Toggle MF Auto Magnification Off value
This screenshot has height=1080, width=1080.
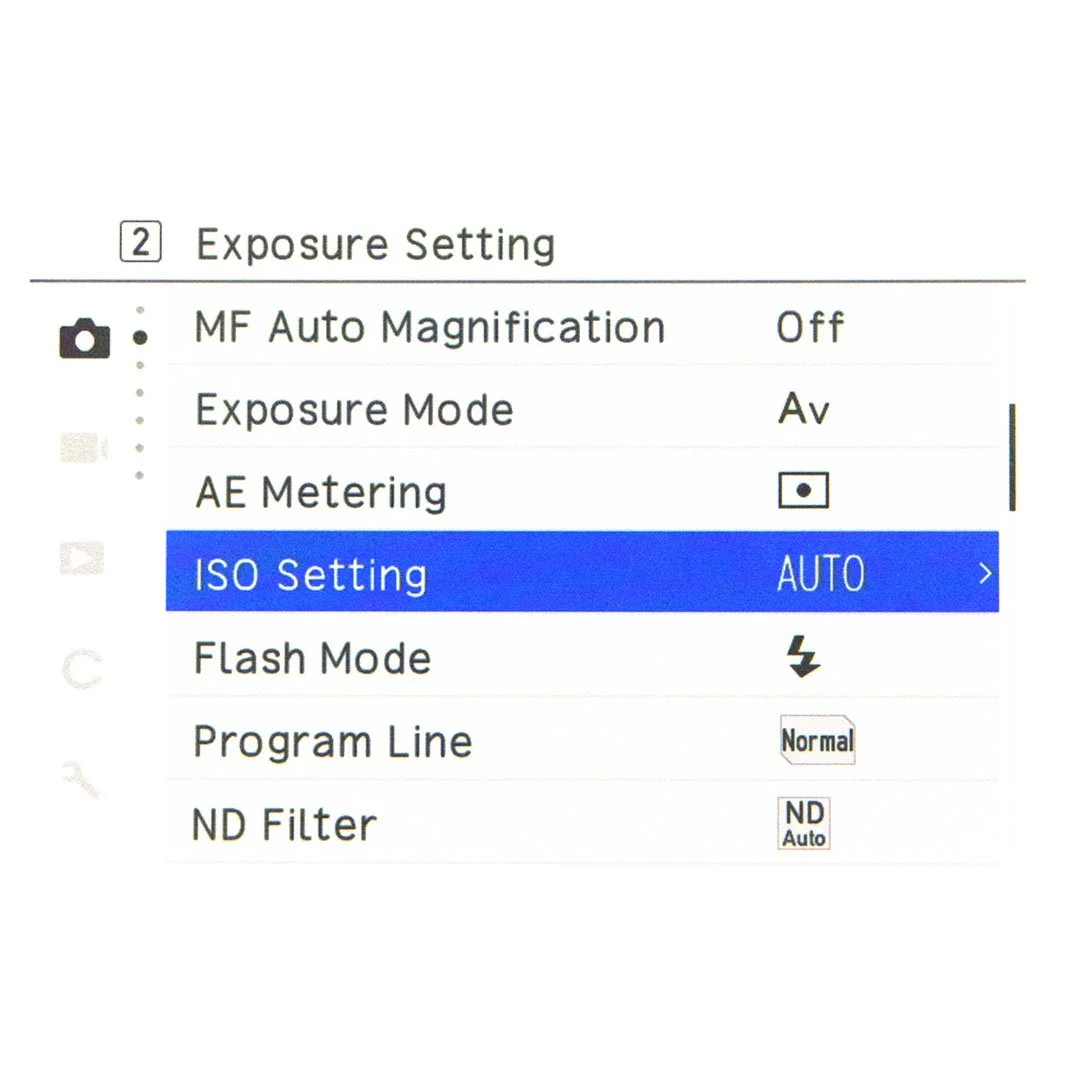pos(810,326)
